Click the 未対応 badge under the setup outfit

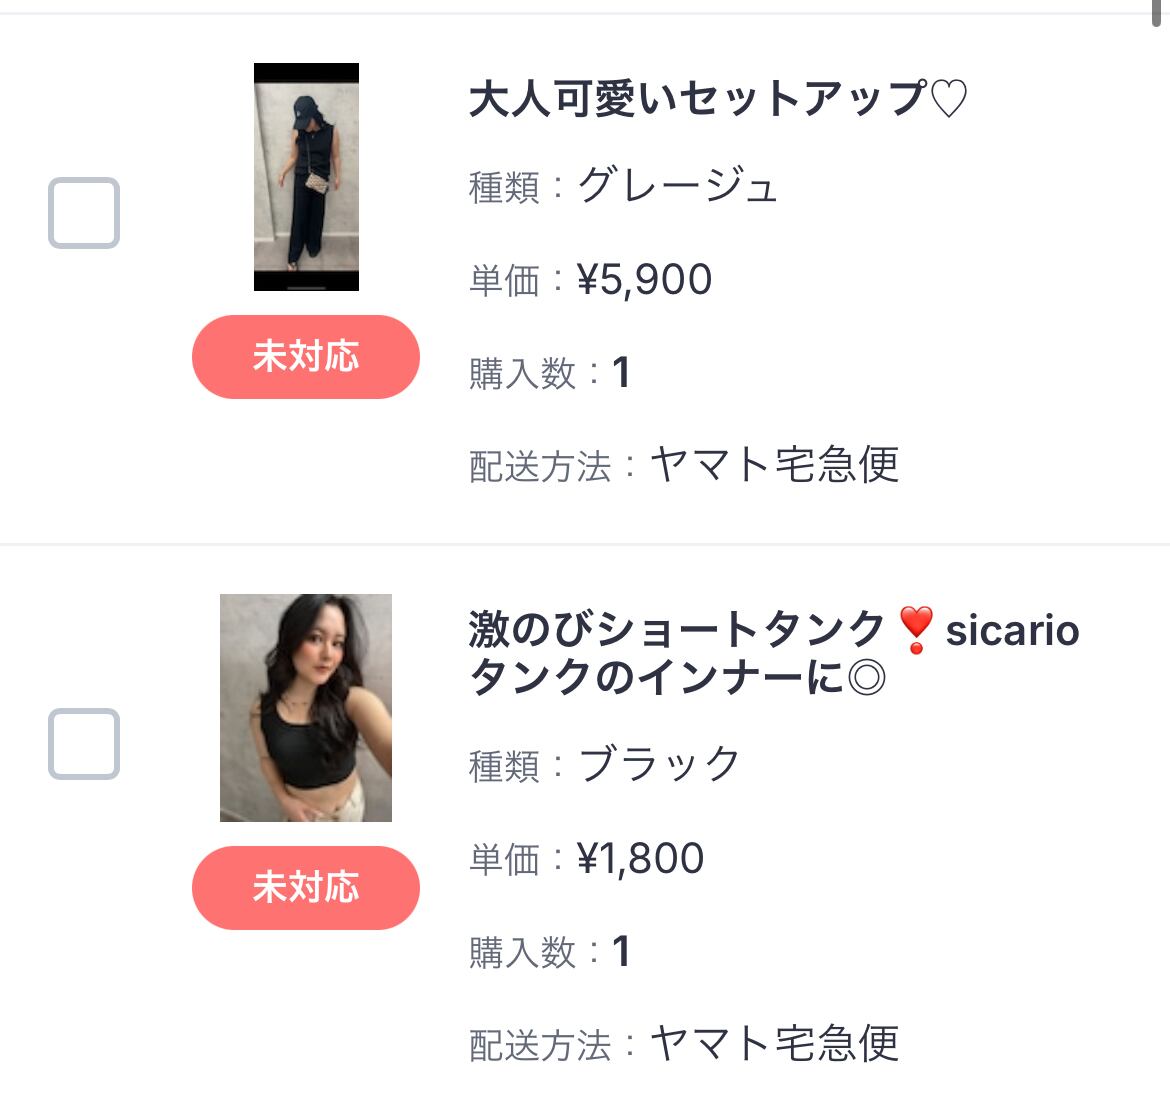[x=305, y=357]
